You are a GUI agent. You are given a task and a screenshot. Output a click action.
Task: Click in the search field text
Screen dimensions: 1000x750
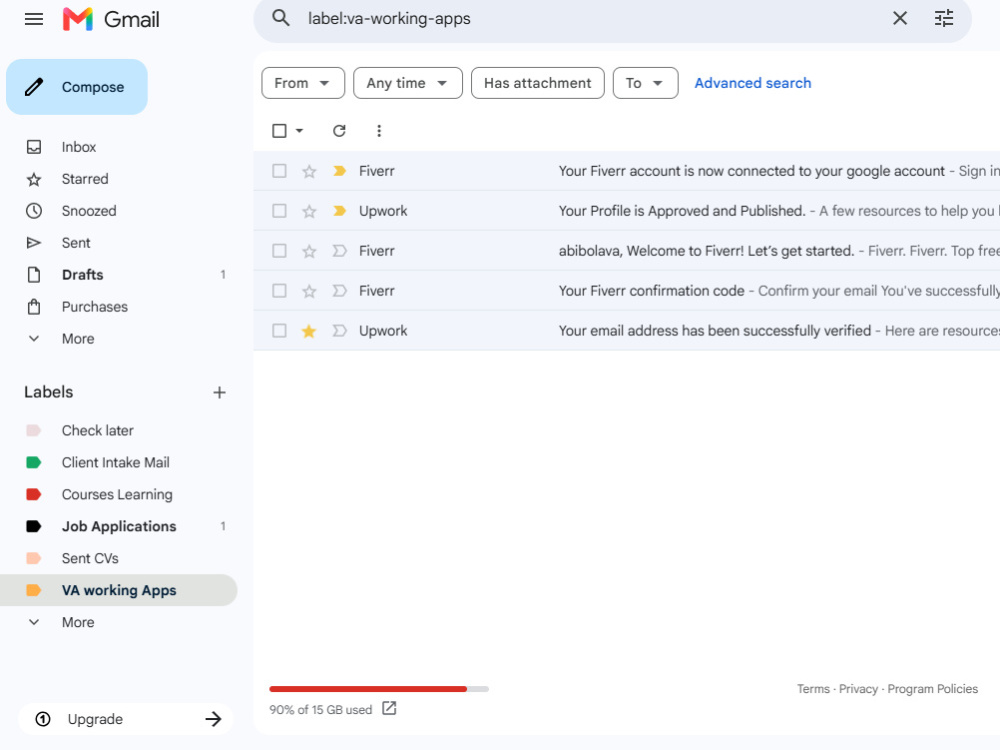click(389, 18)
